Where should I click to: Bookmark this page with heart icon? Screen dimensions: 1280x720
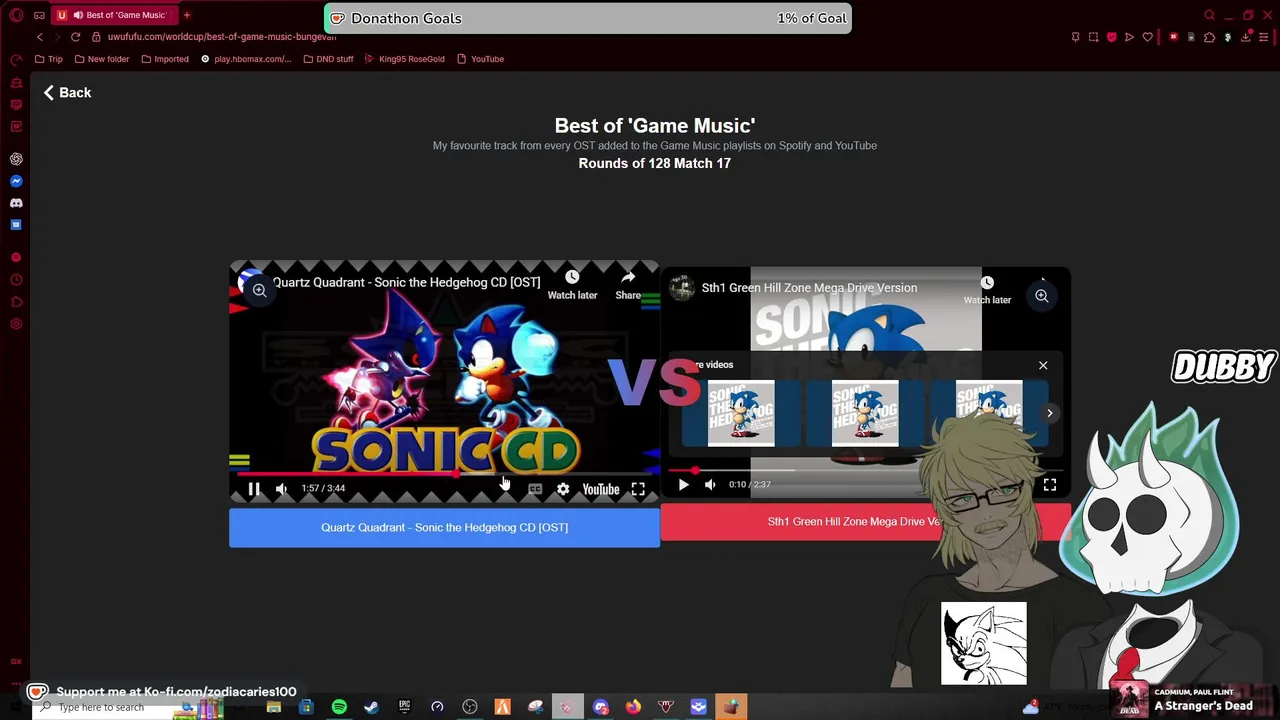tap(1147, 37)
